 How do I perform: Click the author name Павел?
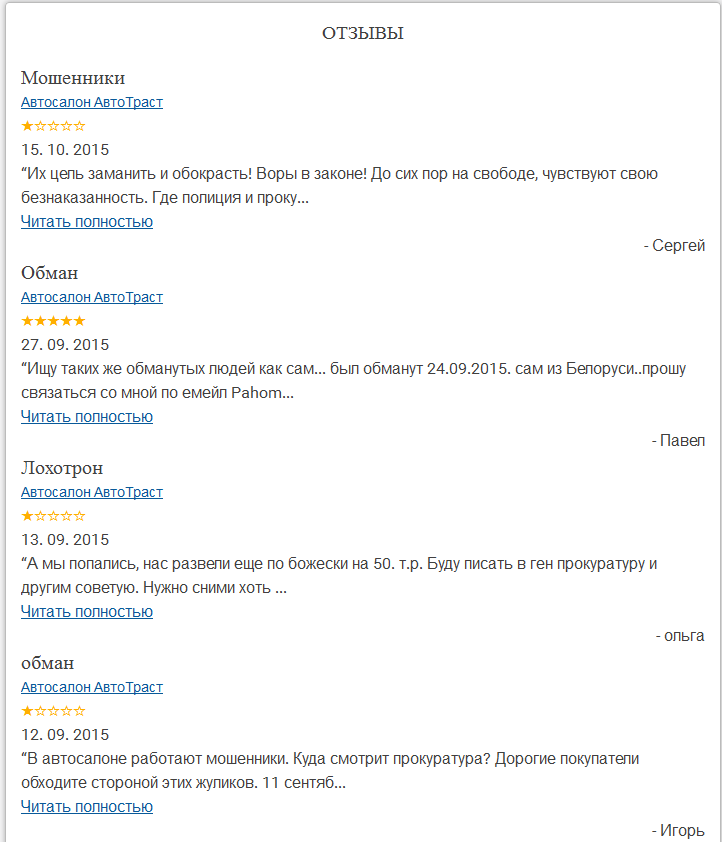click(682, 441)
